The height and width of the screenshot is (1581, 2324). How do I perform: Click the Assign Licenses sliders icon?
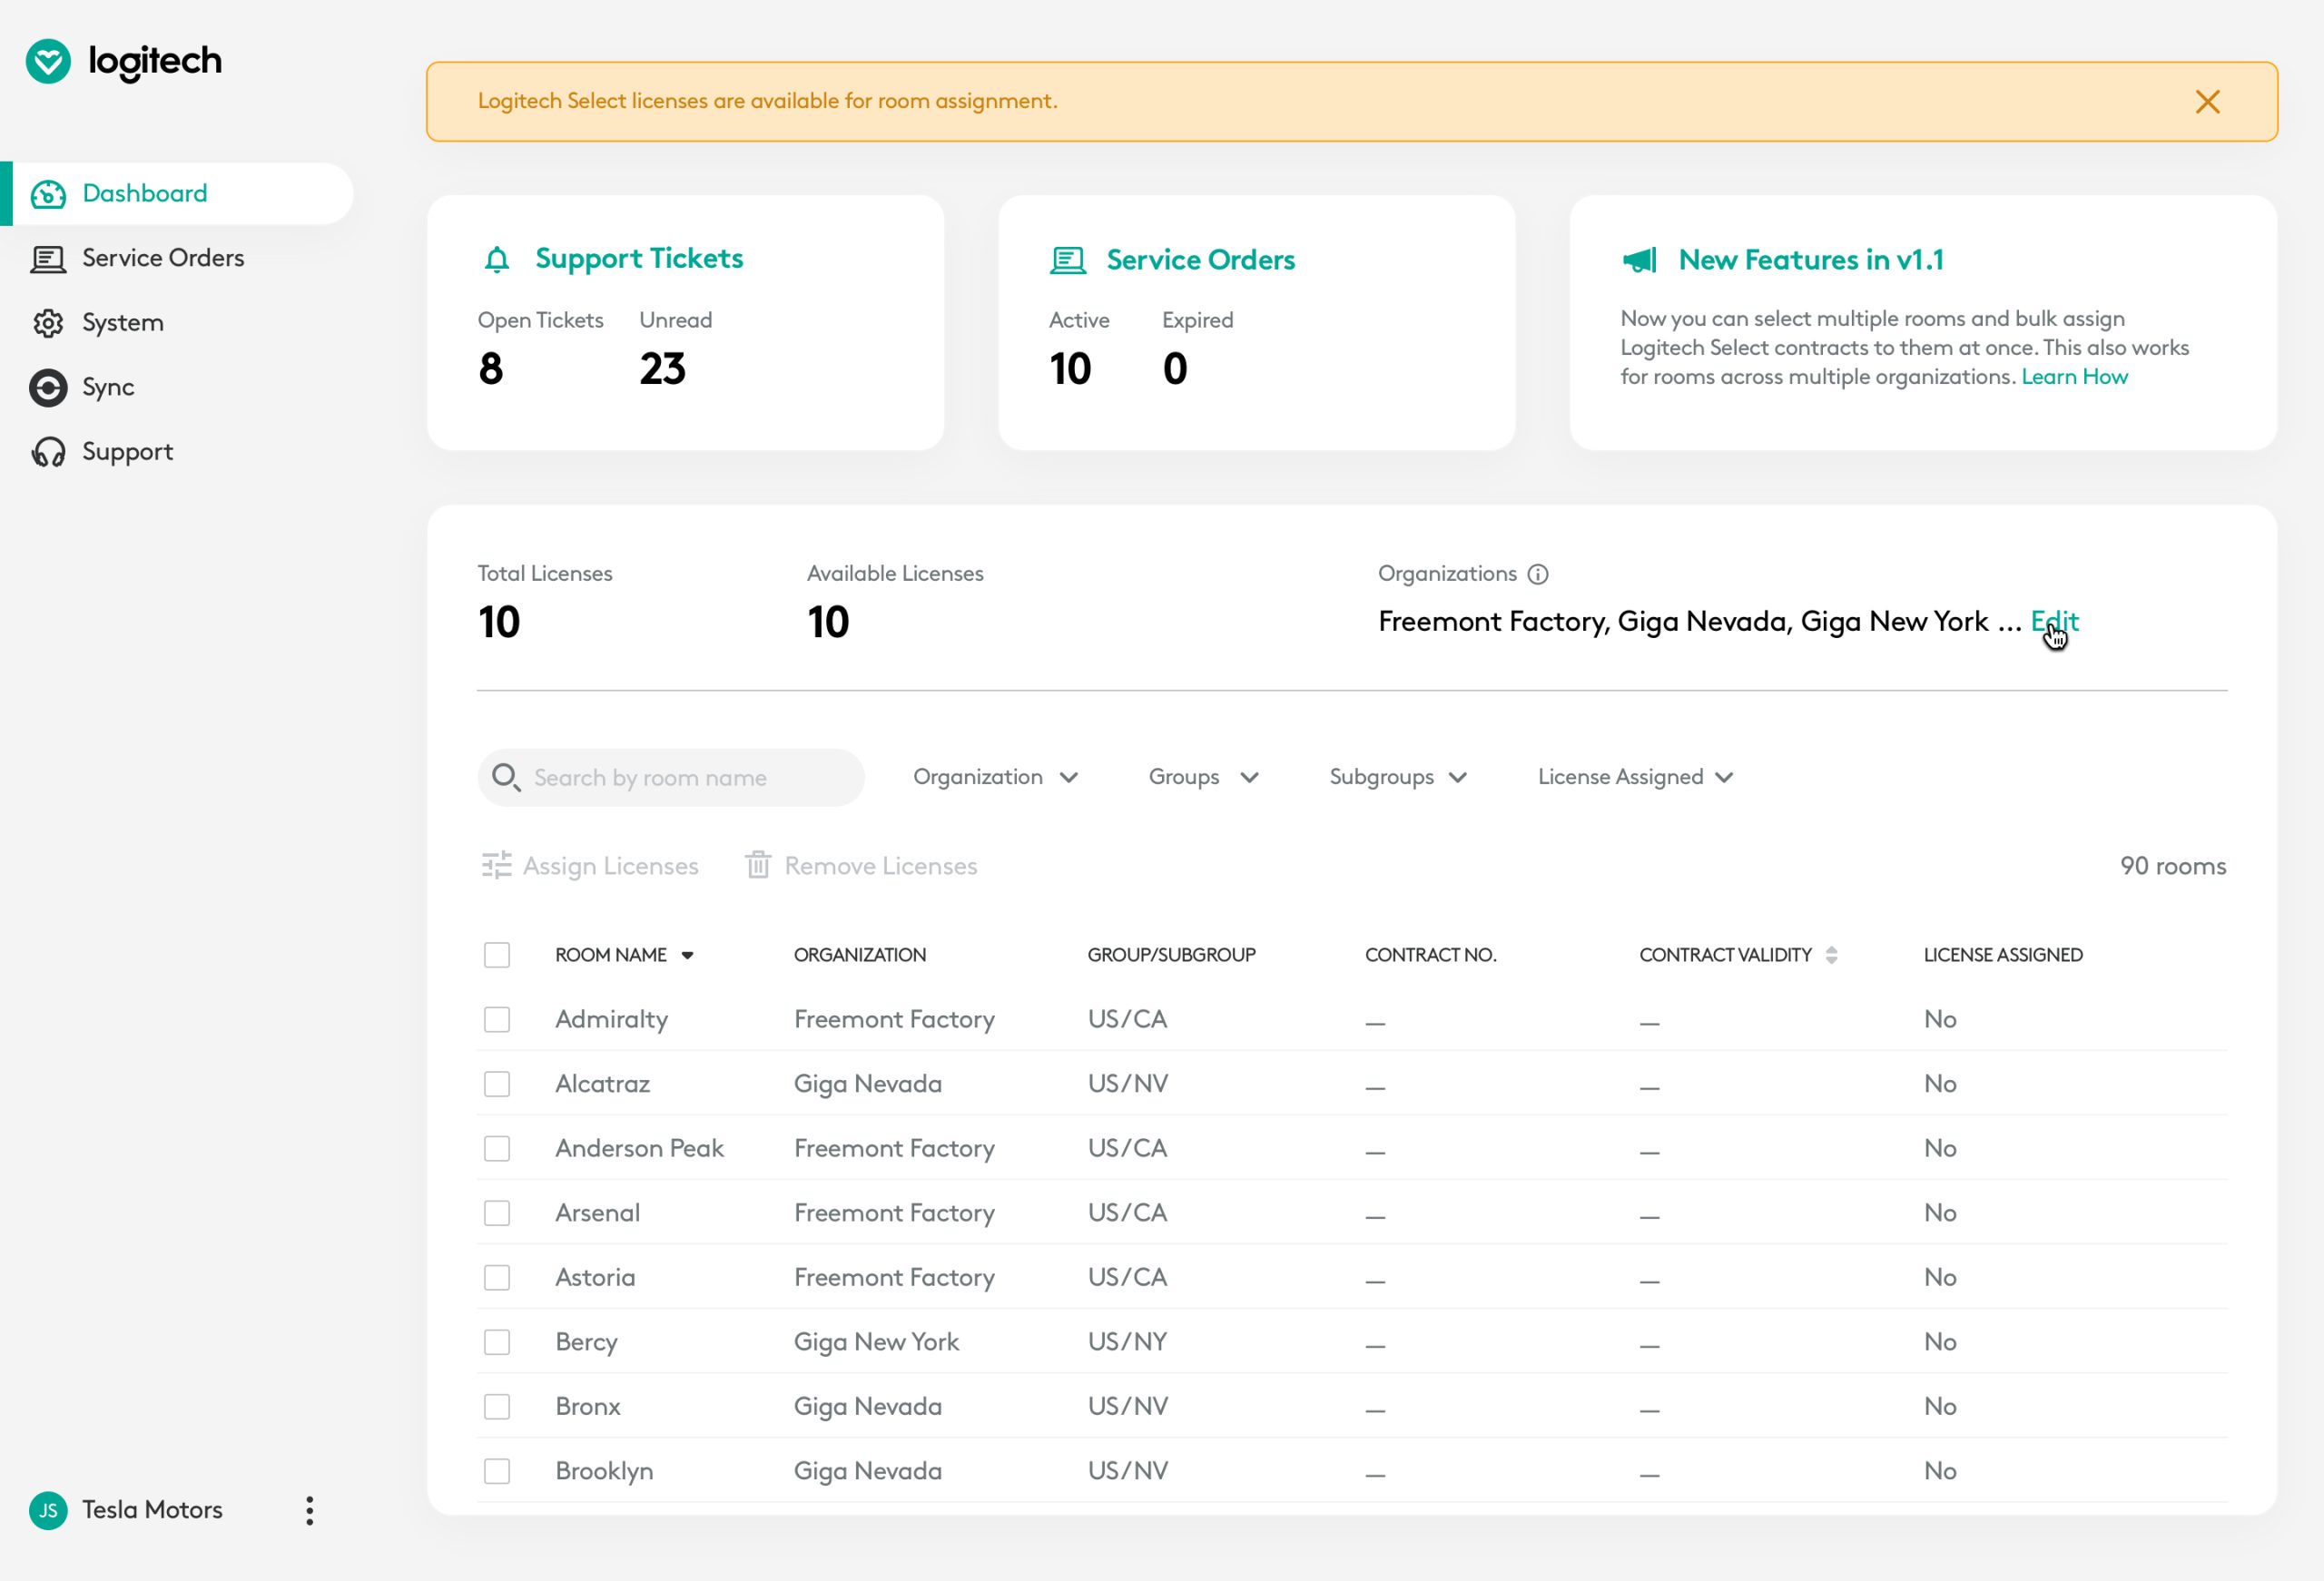(x=496, y=865)
